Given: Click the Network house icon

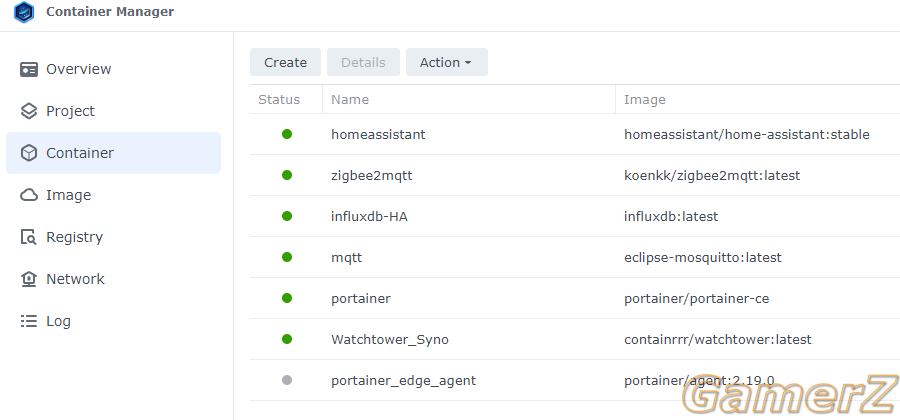Looking at the screenshot, I should pos(29,279).
